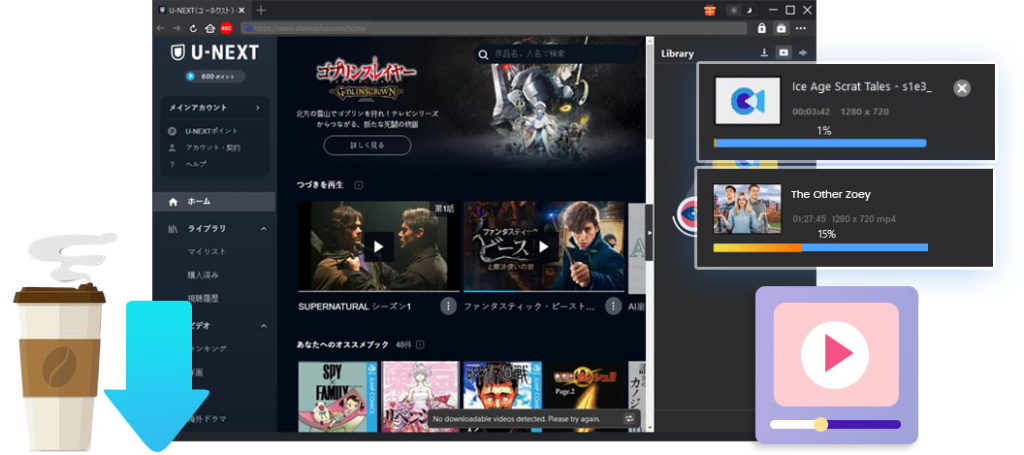1024x455 pixels.
Task: Click the arrow icon in Library header
Action: pyautogui.click(x=803, y=53)
